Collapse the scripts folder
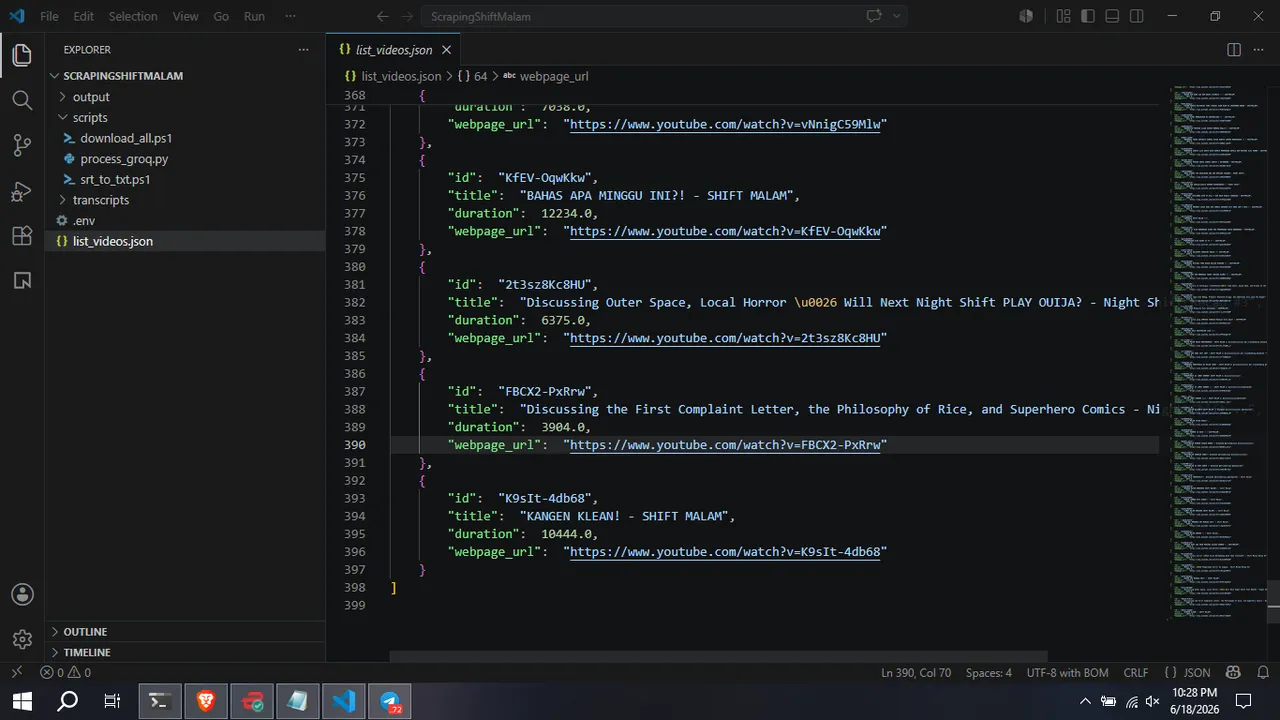The width and height of the screenshot is (1280, 720). point(185,117)
